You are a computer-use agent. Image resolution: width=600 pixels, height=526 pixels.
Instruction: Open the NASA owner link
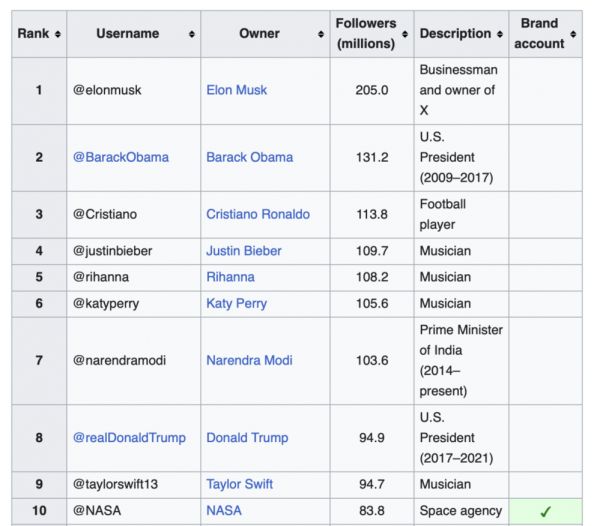224,511
